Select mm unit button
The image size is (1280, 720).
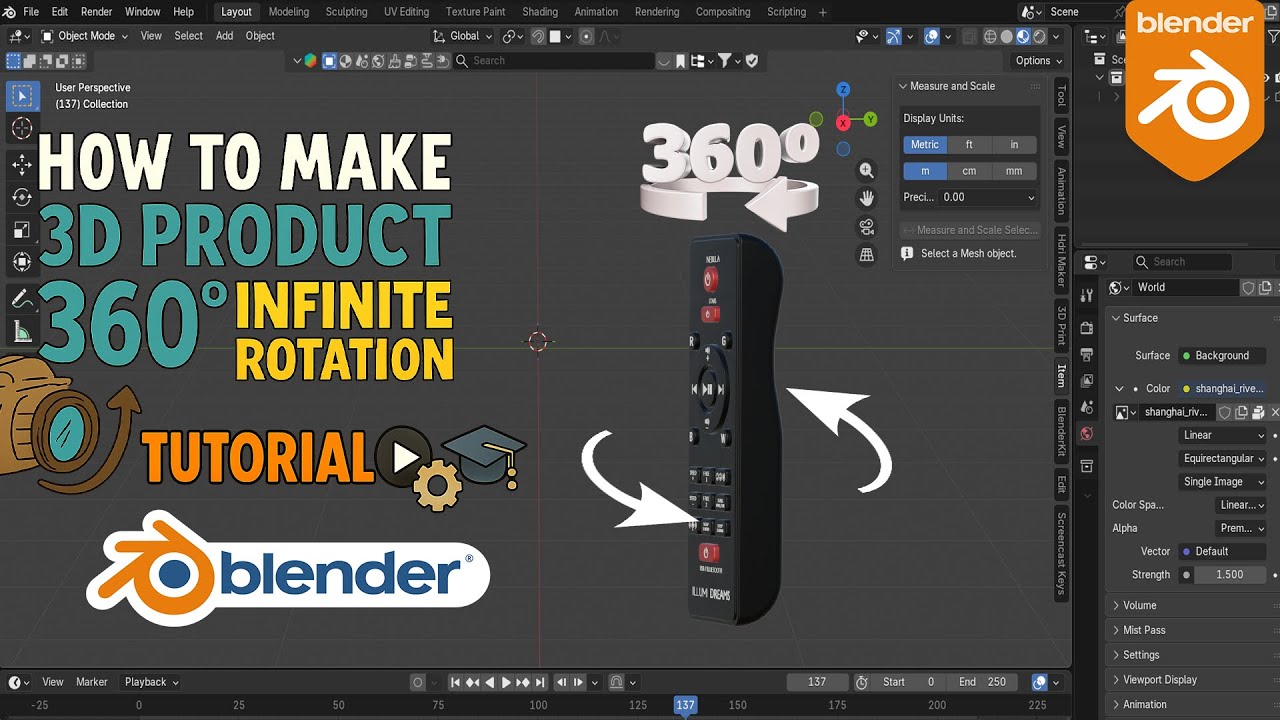[x=1014, y=171]
